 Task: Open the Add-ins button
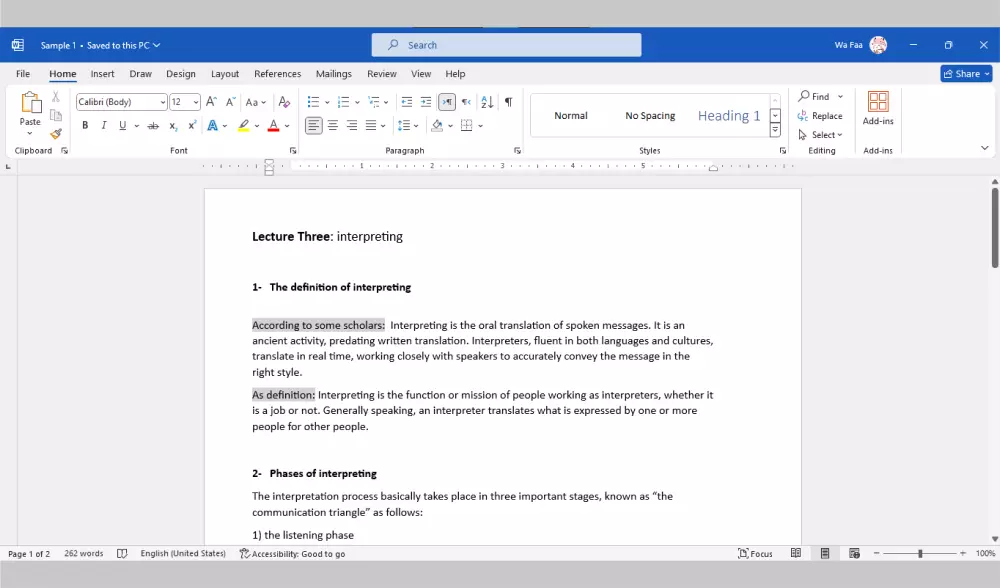[x=878, y=108]
